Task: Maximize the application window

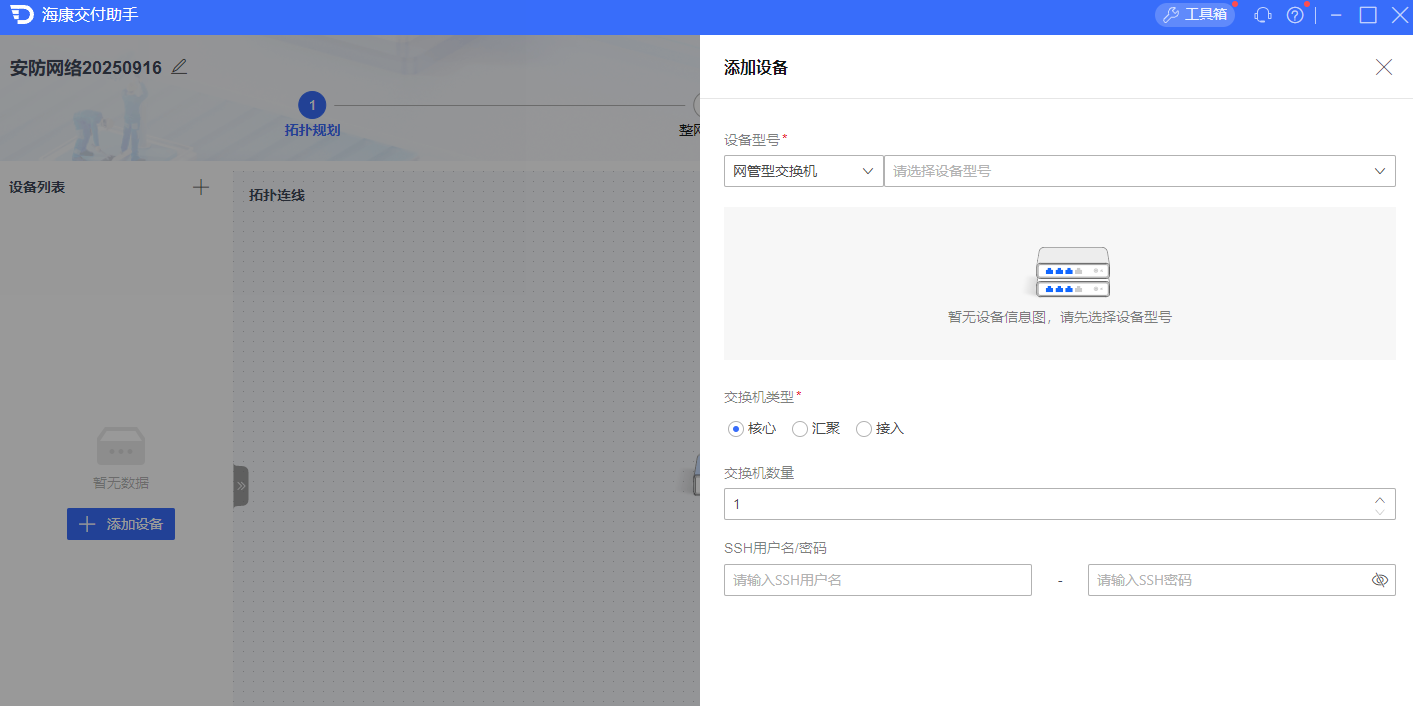Action: (x=1368, y=15)
